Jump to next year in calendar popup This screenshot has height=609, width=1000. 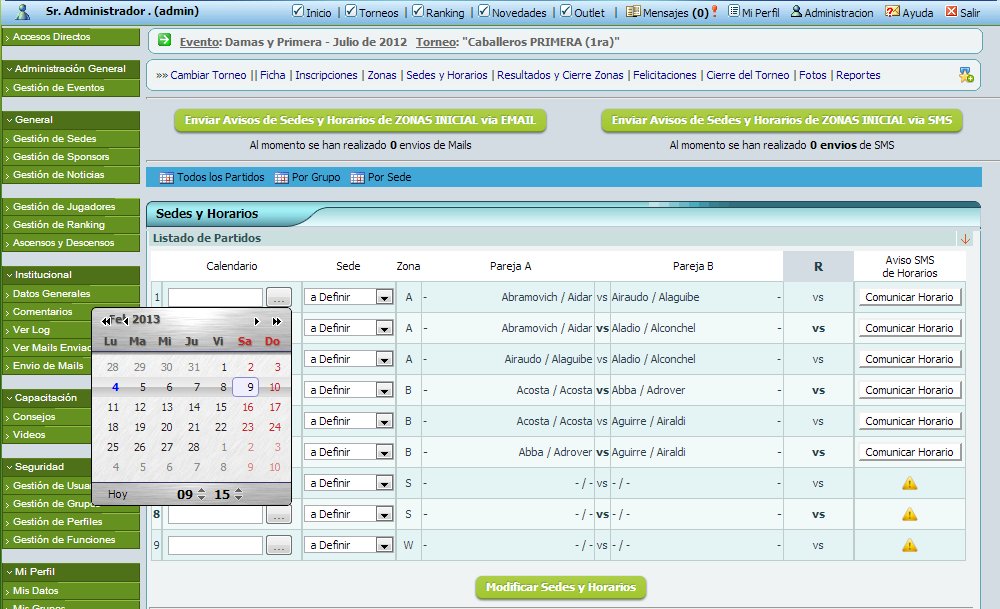(276, 321)
